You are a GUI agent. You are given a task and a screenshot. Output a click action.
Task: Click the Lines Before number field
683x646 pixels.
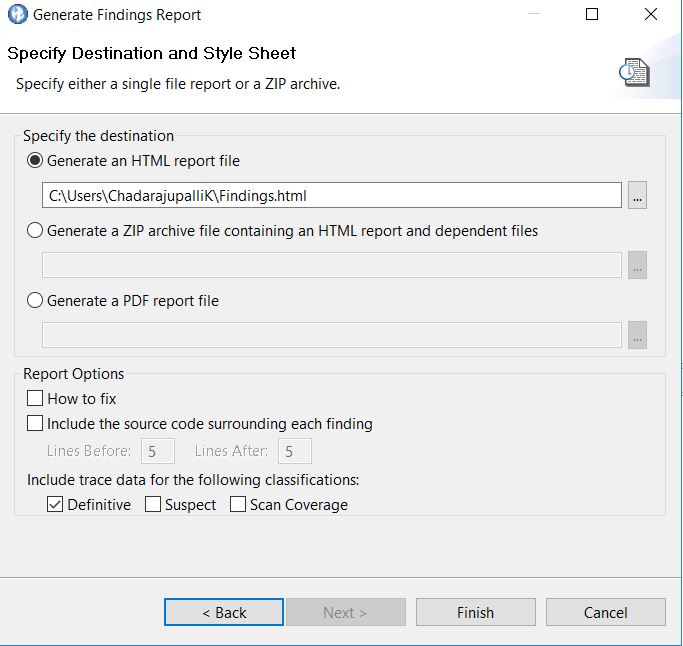pyautogui.click(x=158, y=451)
